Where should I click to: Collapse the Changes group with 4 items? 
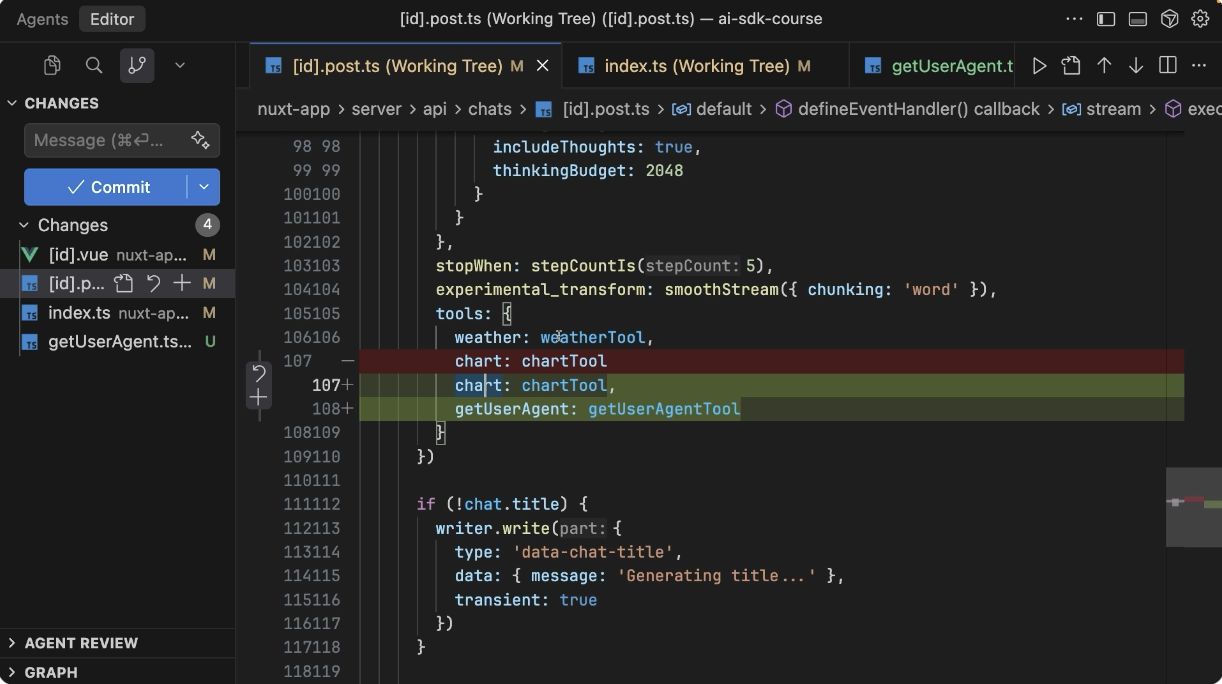73,225
